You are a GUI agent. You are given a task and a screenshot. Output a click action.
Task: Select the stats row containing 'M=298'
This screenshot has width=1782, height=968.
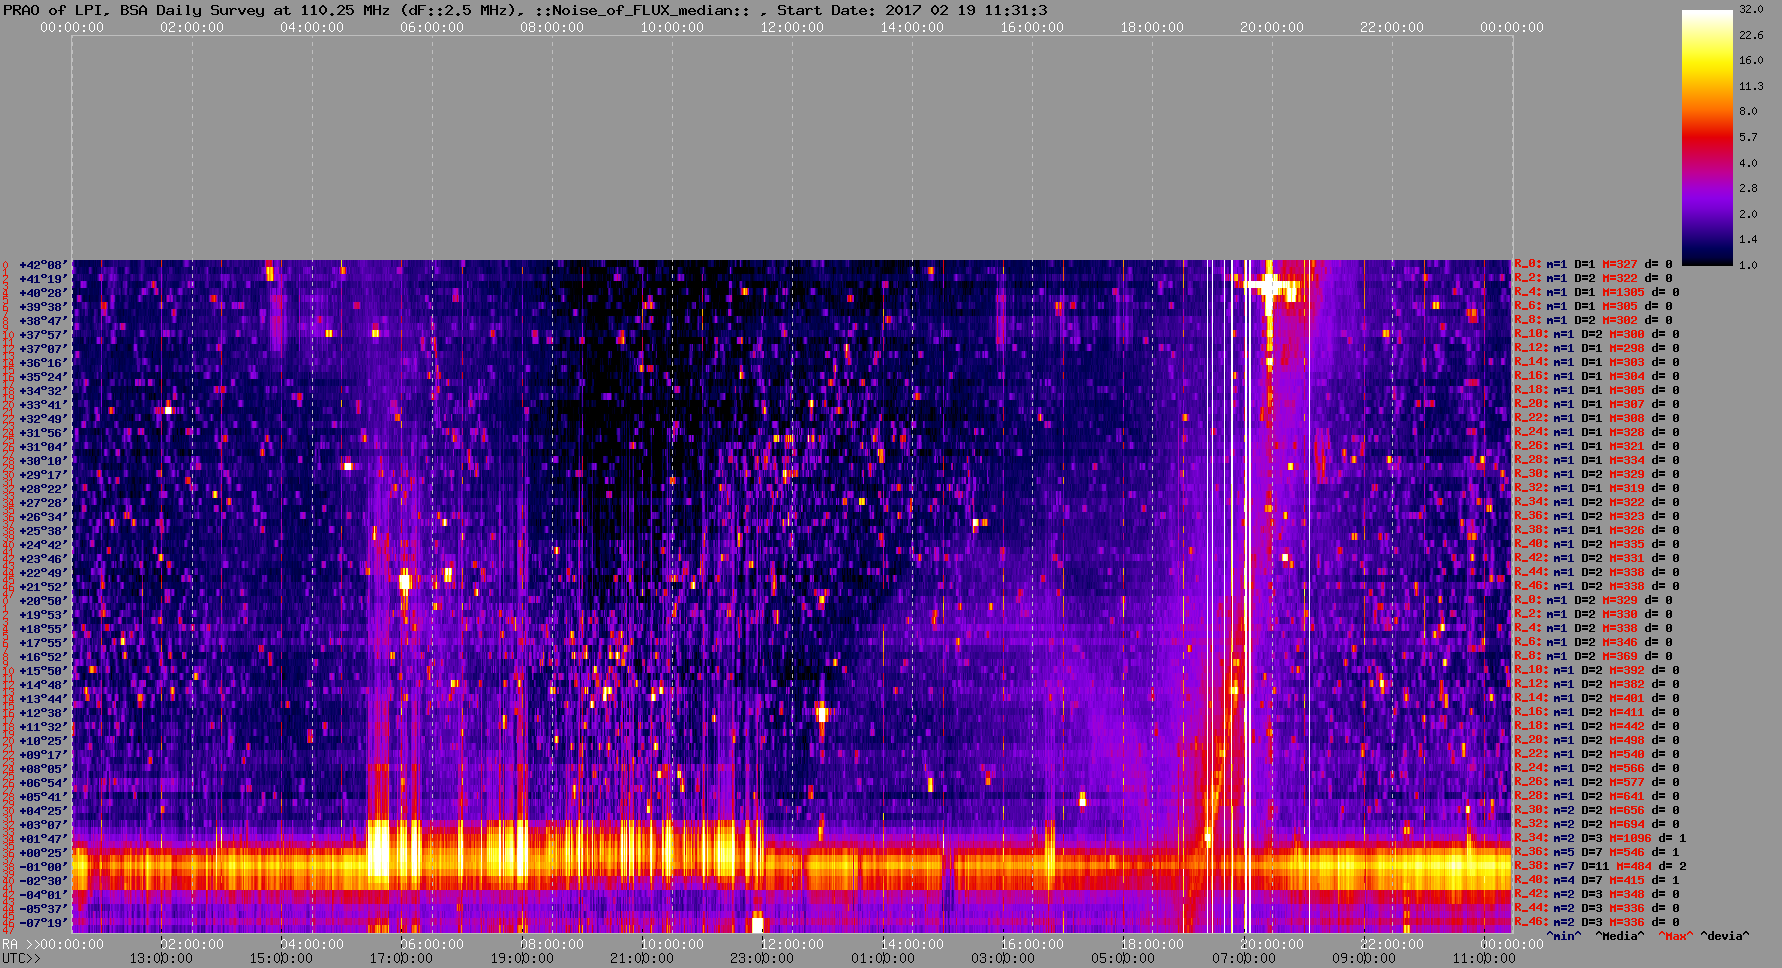(x=1597, y=349)
